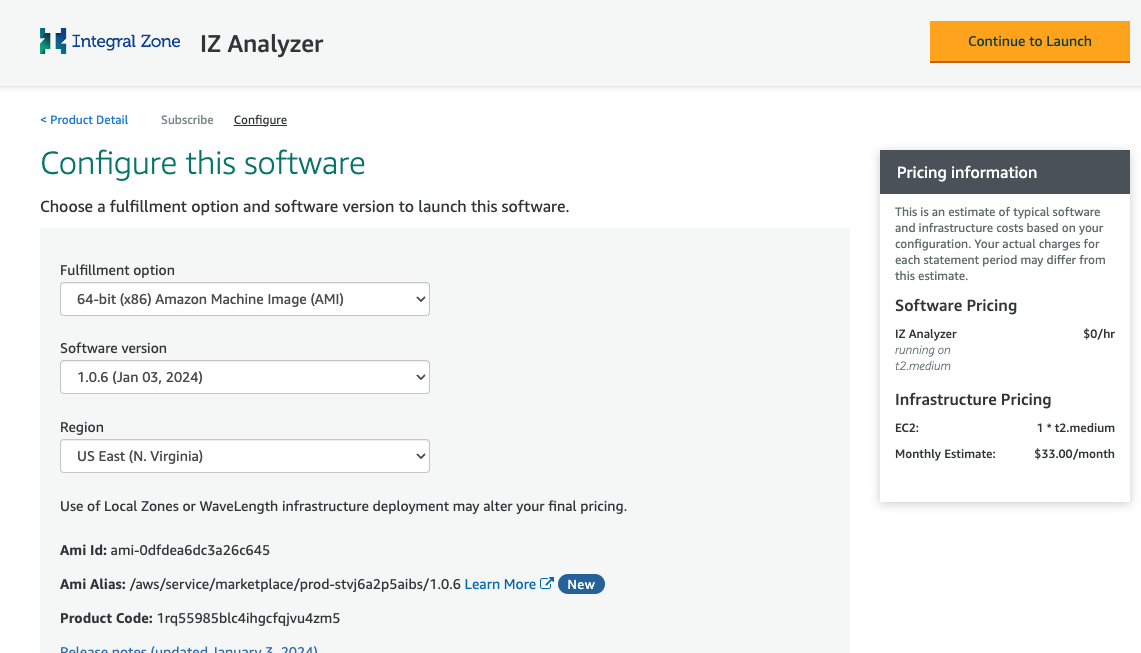Click the Fulfillment option label
The height and width of the screenshot is (653, 1141).
click(x=117, y=270)
